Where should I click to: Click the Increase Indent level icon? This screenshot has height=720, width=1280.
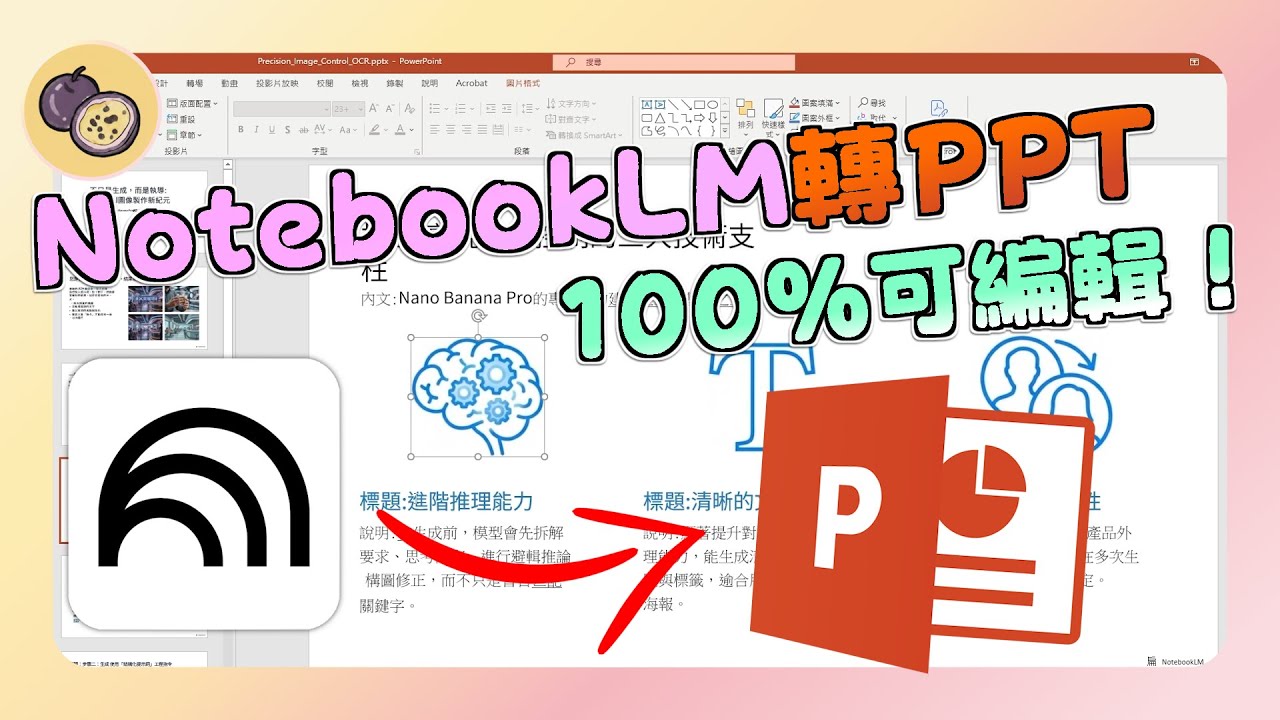[507, 109]
